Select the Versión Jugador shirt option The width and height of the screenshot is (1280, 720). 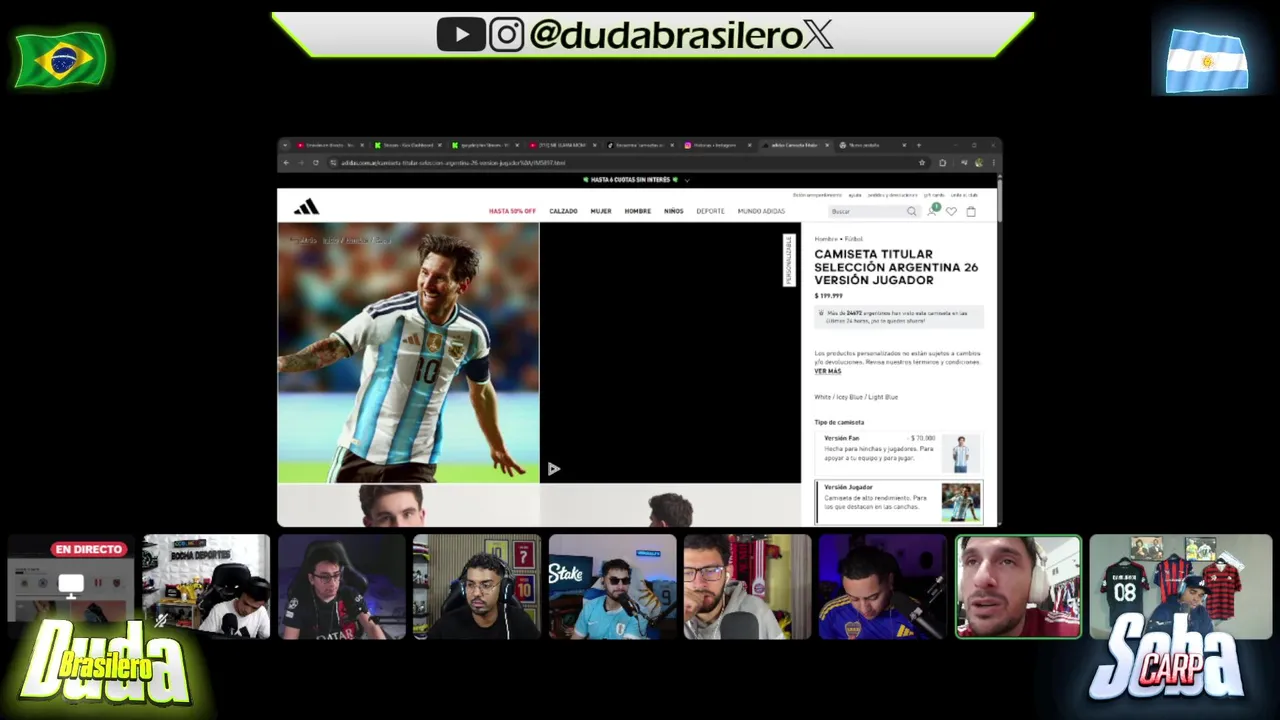pyautogui.click(x=898, y=502)
